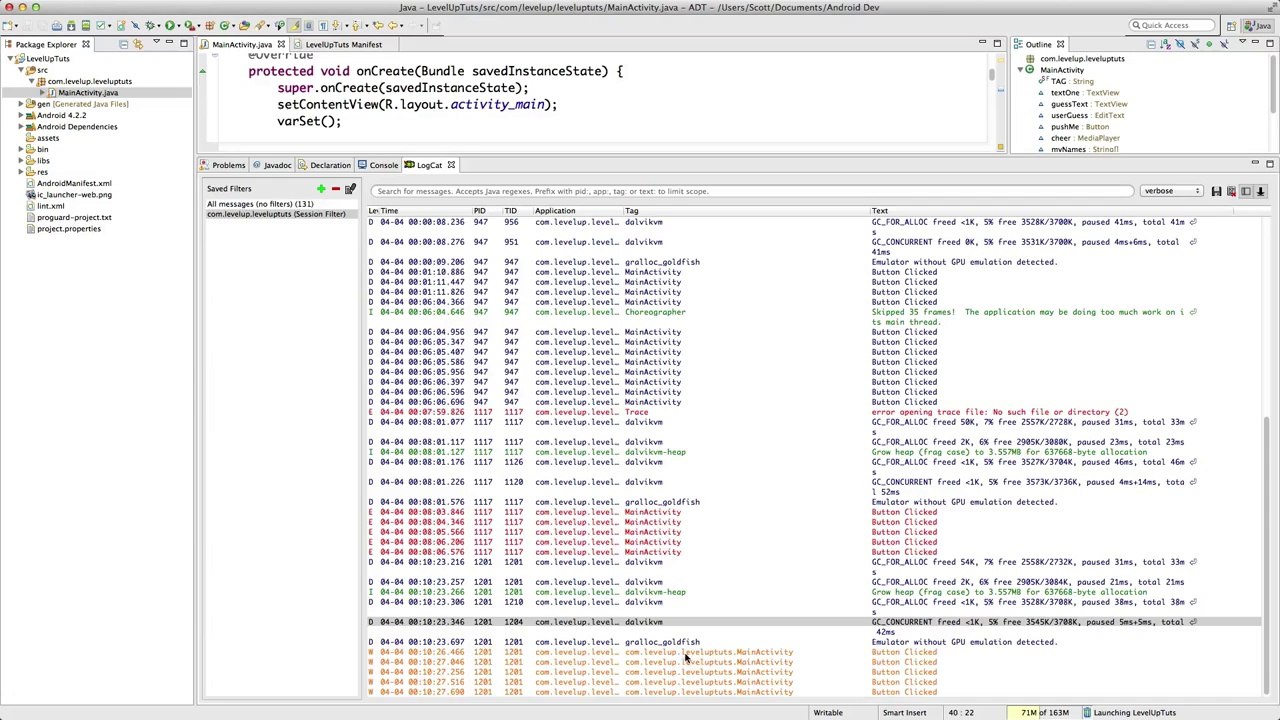
Task: Click the green Run button in toolbar
Action: point(170,25)
